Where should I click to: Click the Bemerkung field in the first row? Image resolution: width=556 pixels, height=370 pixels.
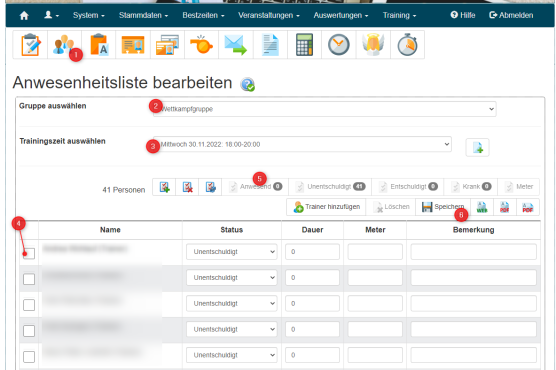[x=473, y=252]
